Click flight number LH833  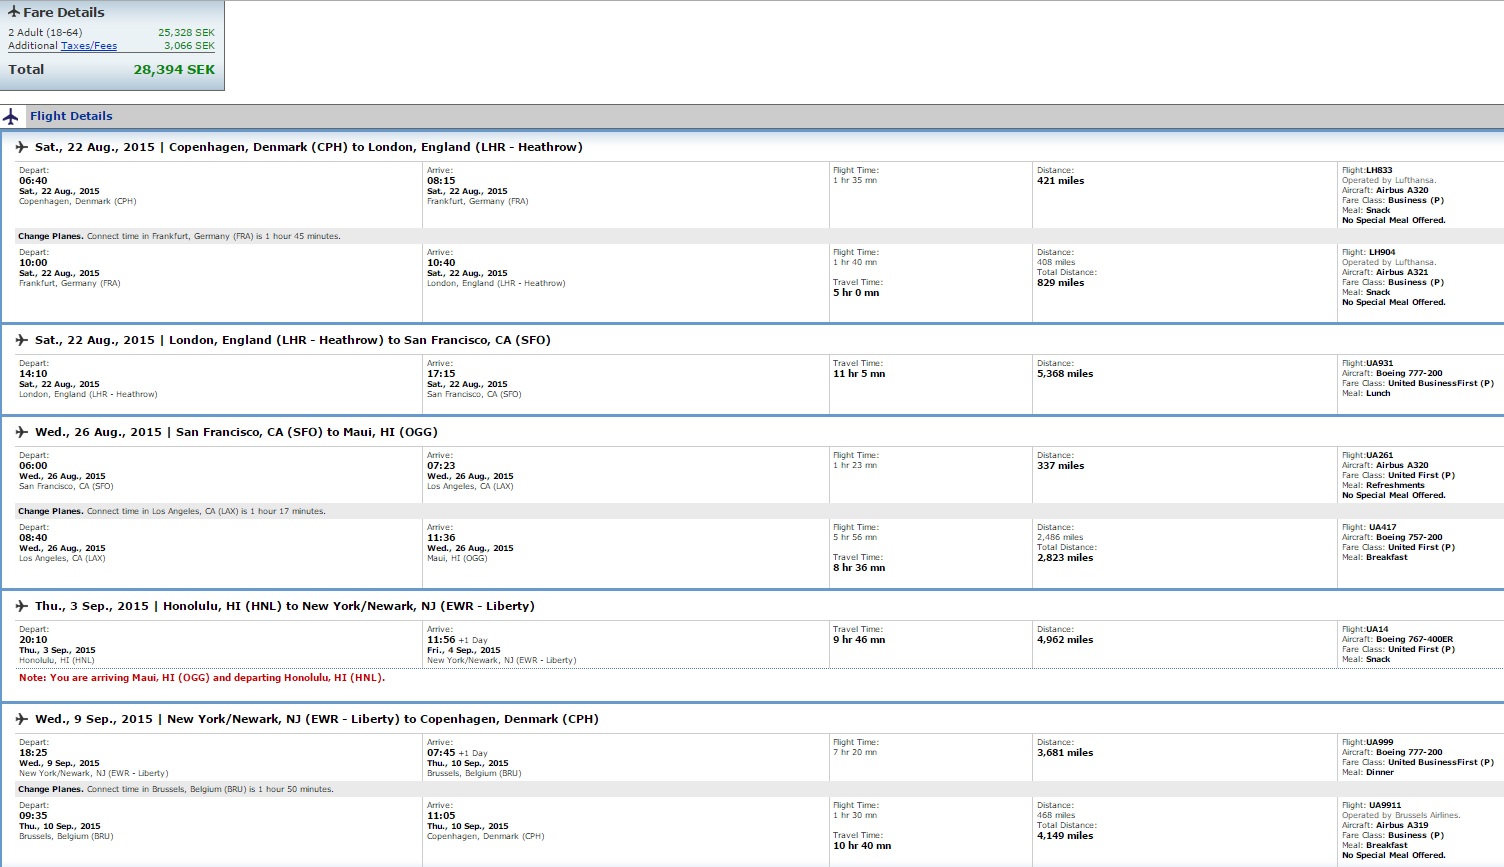[1379, 170]
